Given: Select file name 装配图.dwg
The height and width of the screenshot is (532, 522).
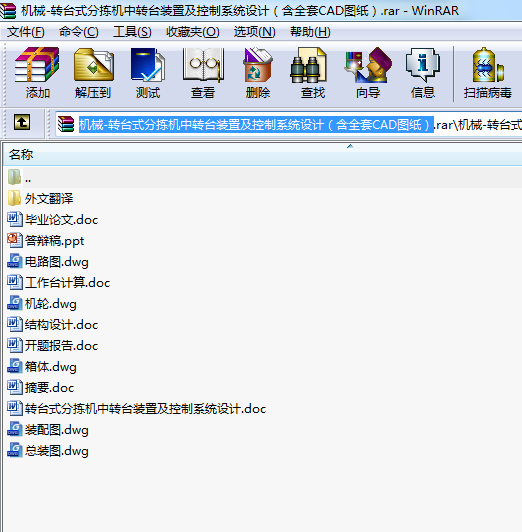Looking at the screenshot, I should point(57,430).
